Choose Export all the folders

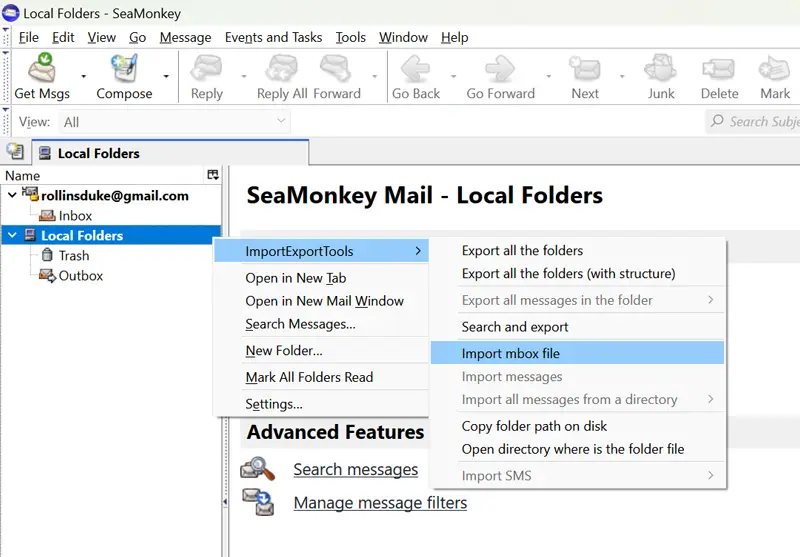[522, 251]
